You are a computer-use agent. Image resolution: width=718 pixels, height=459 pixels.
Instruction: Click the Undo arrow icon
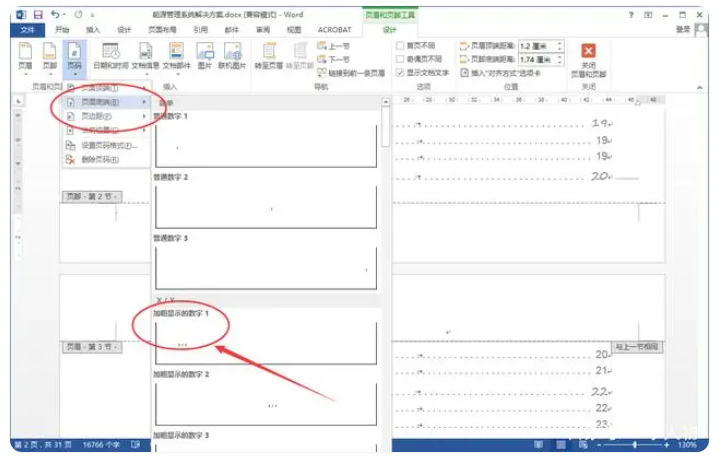[54, 15]
